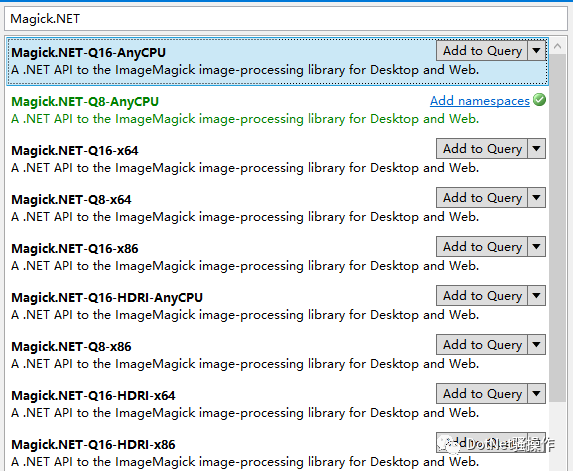Click scrollbar up arrow of package list
The width and height of the screenshot is (573, 471).
click(x=558, y=46)
